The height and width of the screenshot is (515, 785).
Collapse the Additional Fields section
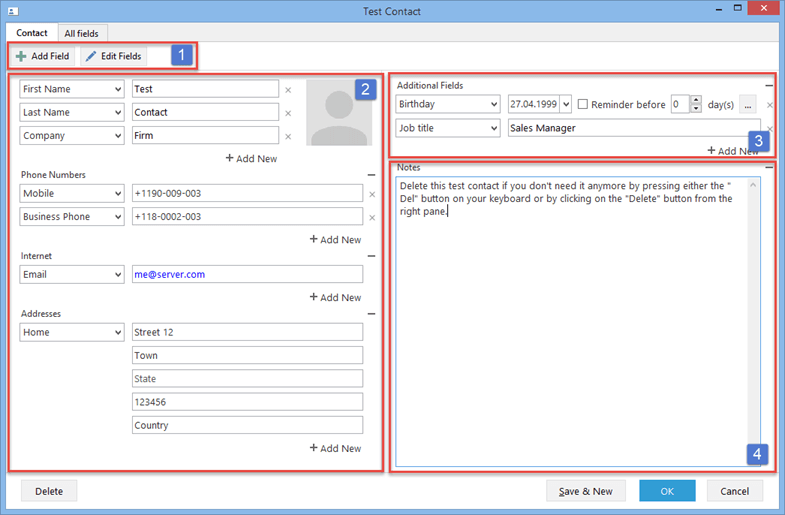tap(769, 86)
